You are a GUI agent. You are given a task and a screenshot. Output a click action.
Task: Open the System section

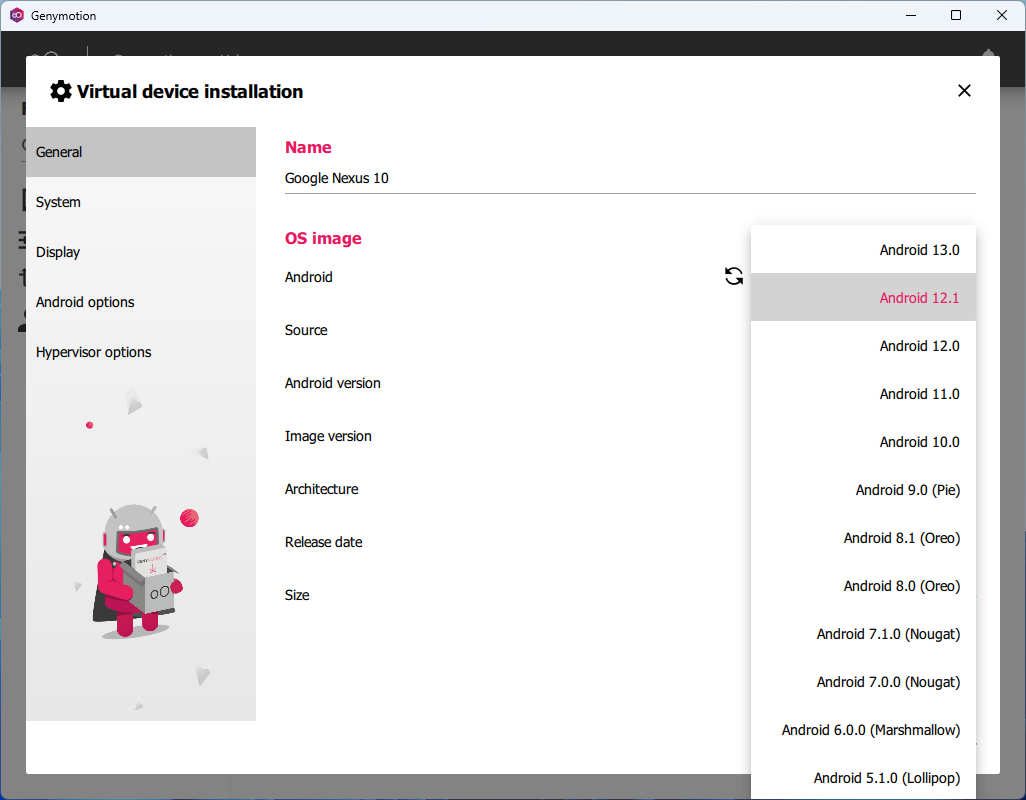point(141,202)
